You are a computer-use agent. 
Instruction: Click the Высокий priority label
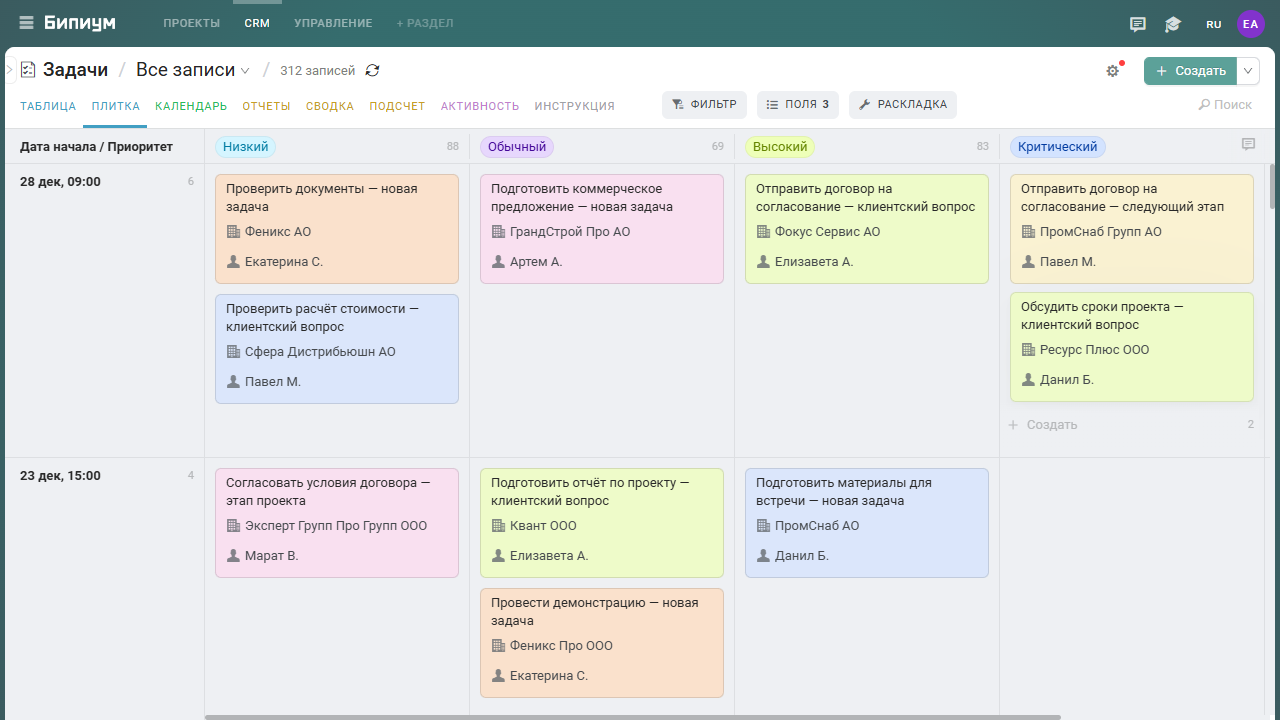coord(780,147)
